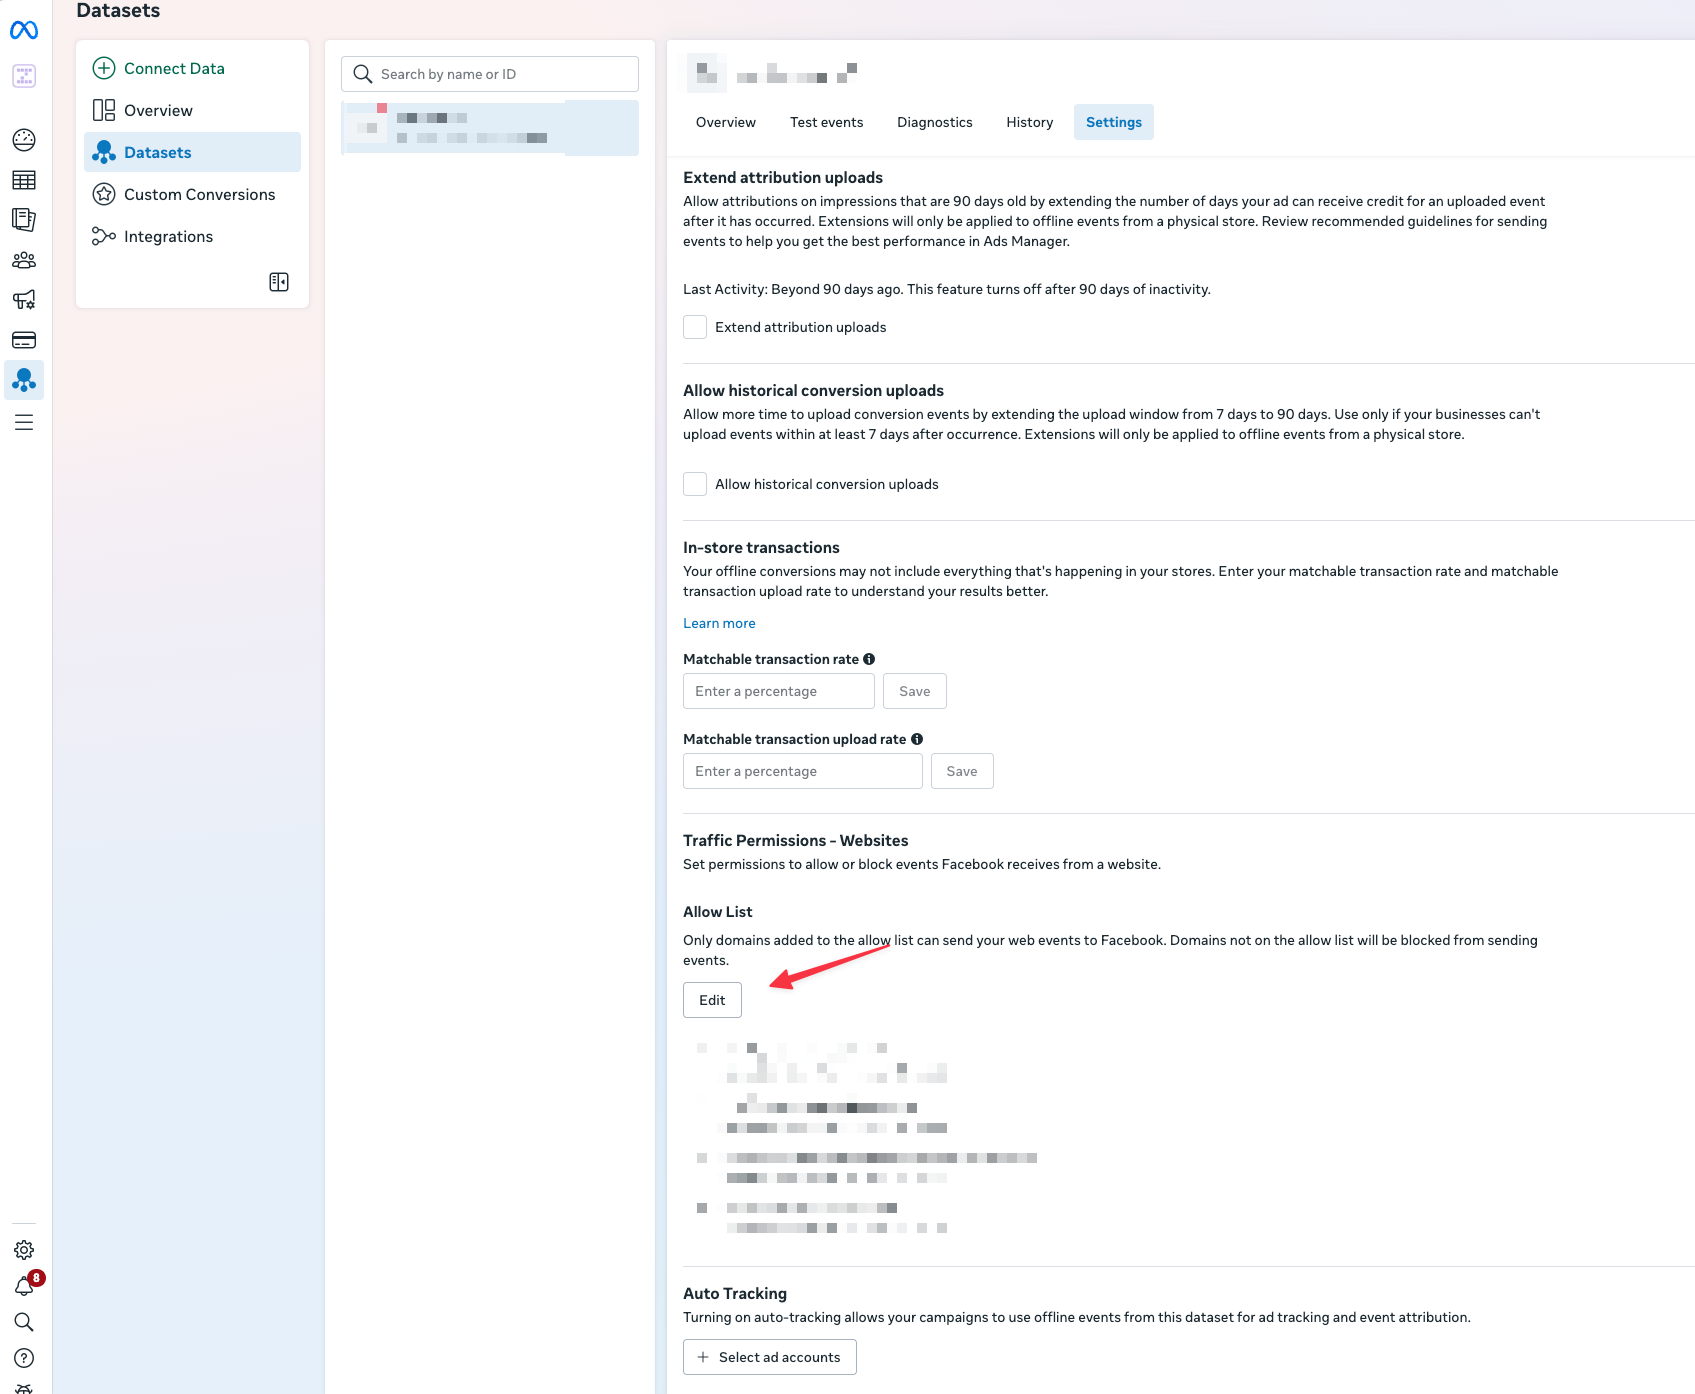Collapse the navigation panel icon
This screenshot has width=1695, height=1394.
pyautogui.click(x=279, y=282)
